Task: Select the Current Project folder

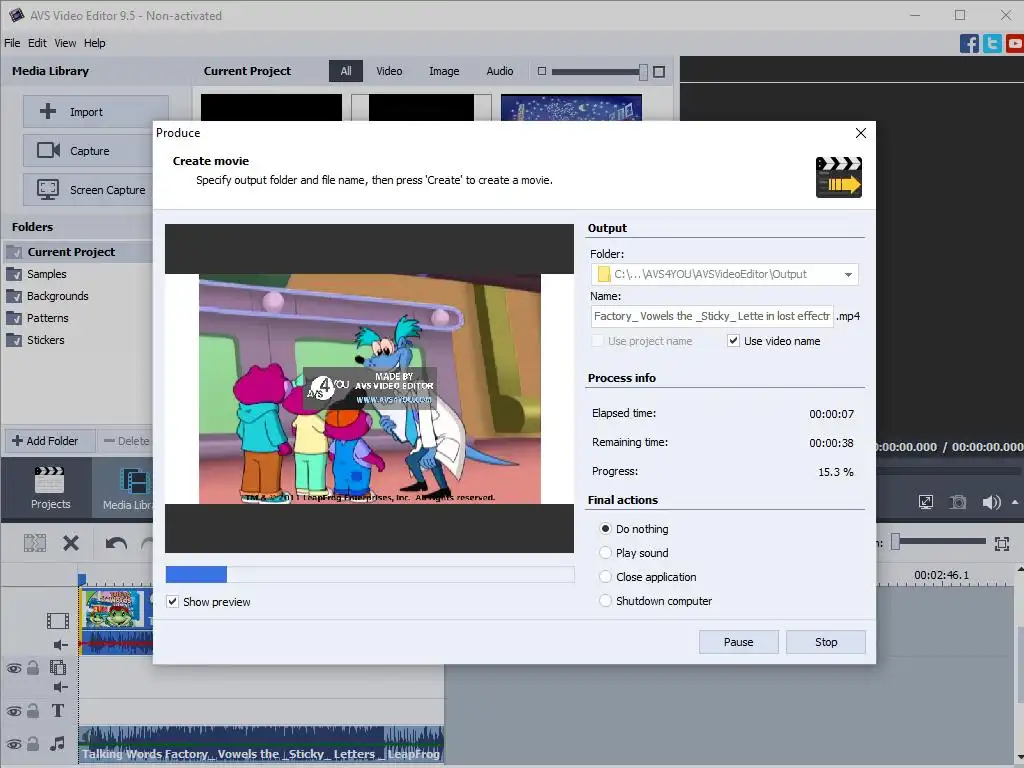Action: (x=77, y=252)
